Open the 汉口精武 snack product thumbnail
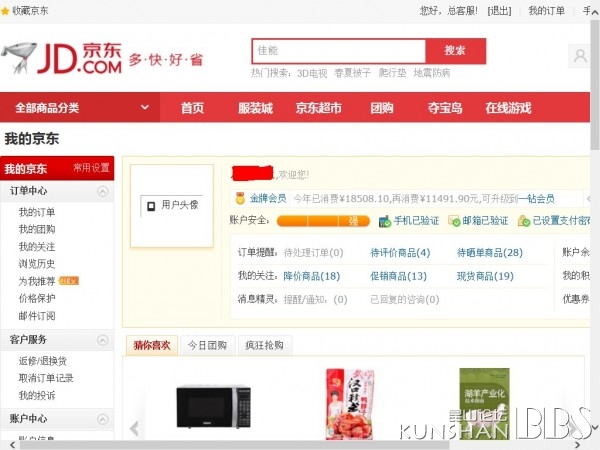600x450 pixels. coord(350,404)
